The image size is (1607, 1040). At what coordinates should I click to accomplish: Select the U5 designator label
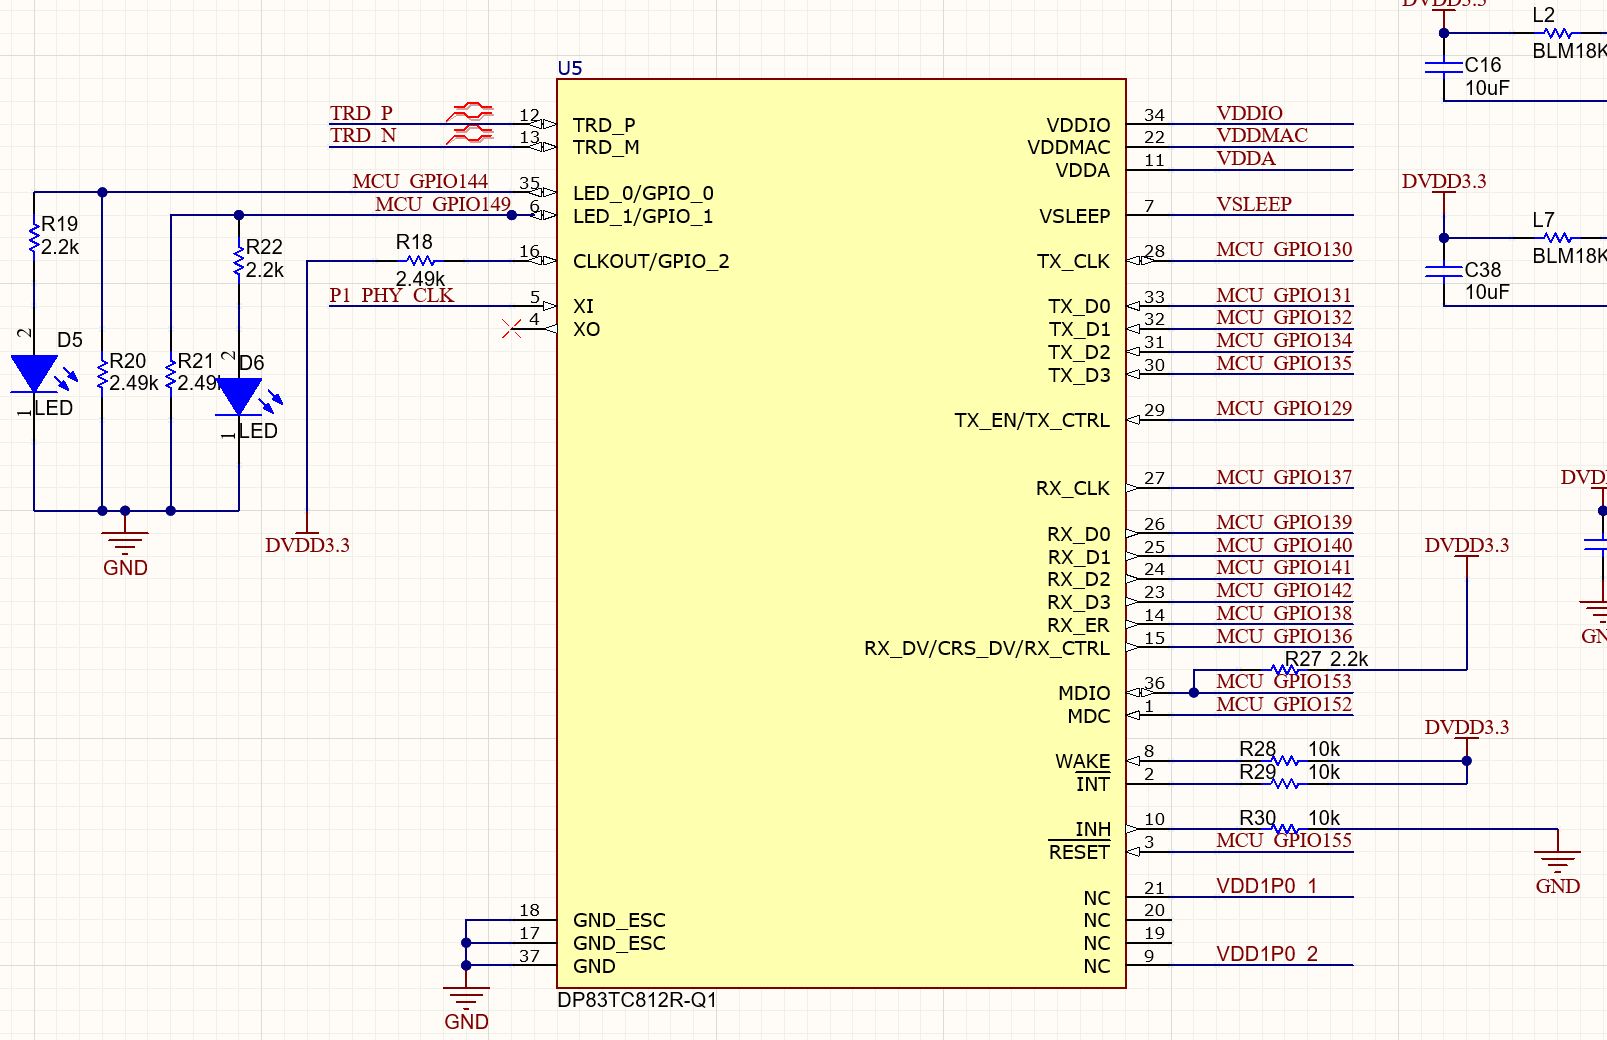coord(570,68)
